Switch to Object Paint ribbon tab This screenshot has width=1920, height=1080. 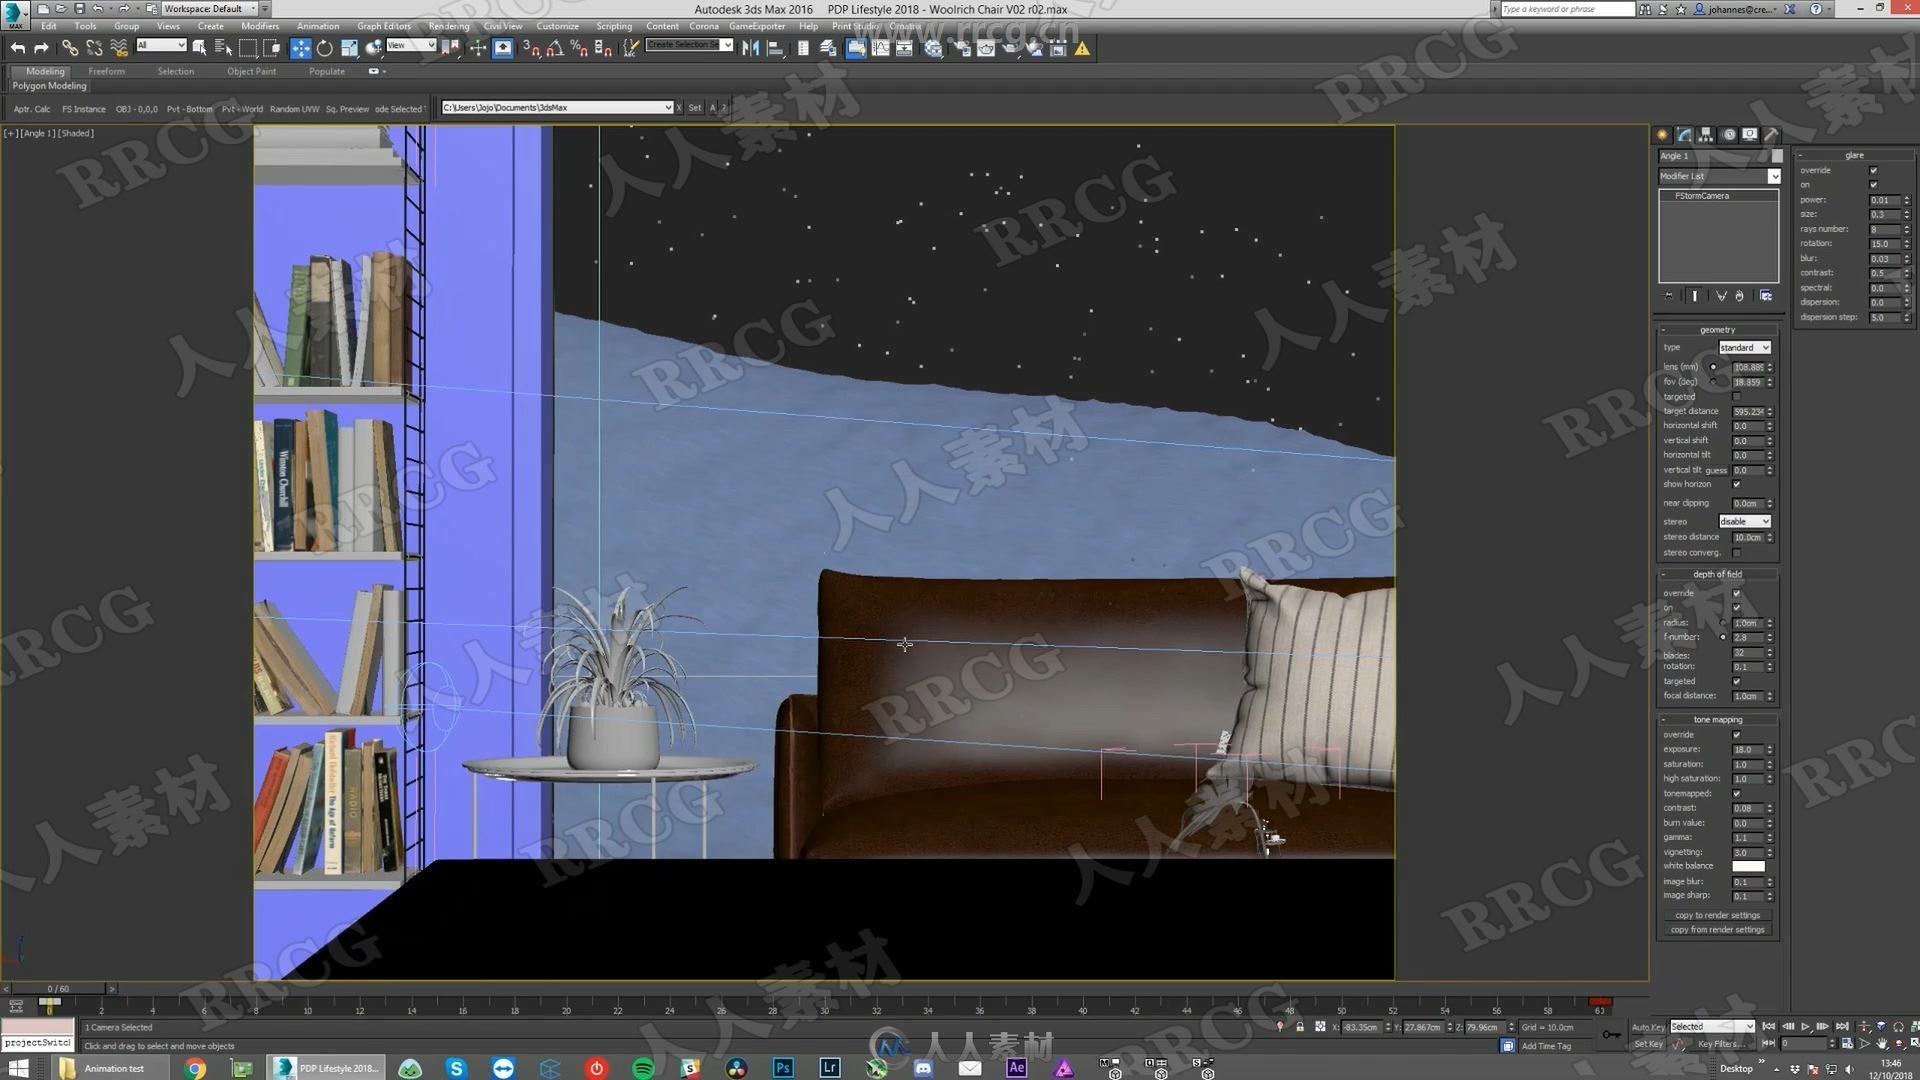click(x=251, y=71)
